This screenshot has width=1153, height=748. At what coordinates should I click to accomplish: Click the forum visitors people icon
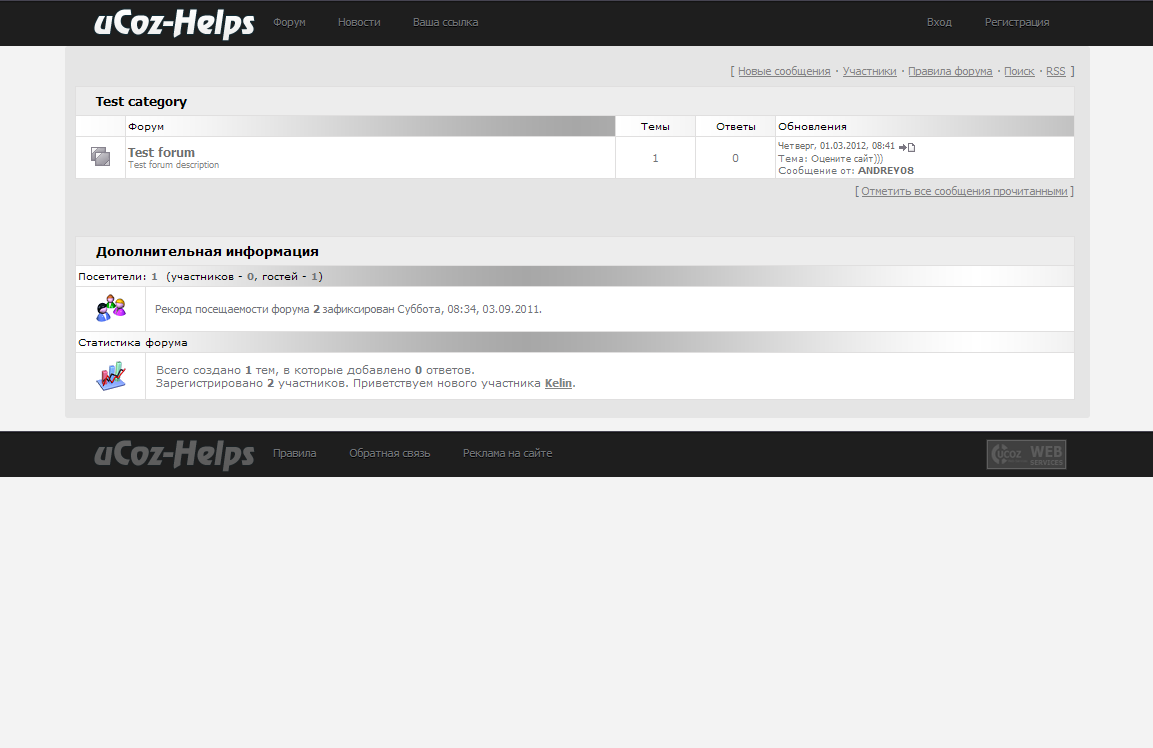(x=111, y=309)
